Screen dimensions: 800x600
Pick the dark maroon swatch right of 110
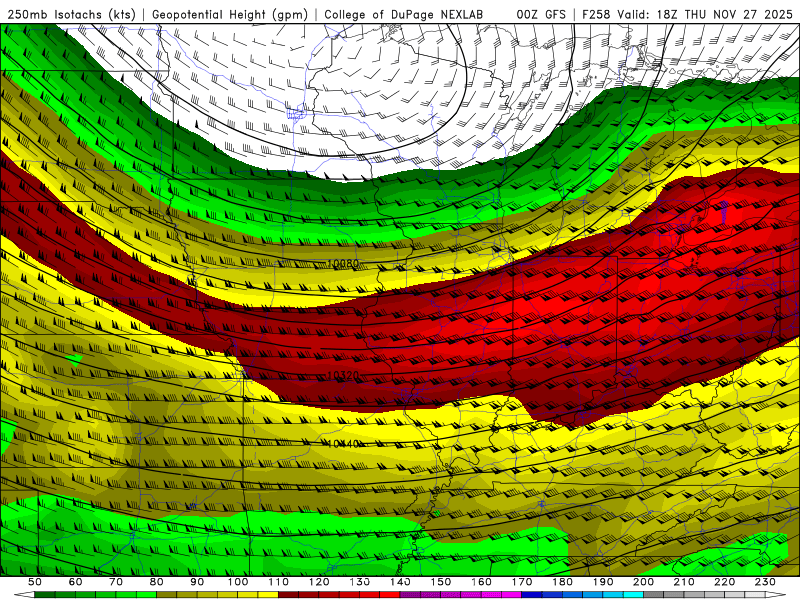(x=289, y=595)
